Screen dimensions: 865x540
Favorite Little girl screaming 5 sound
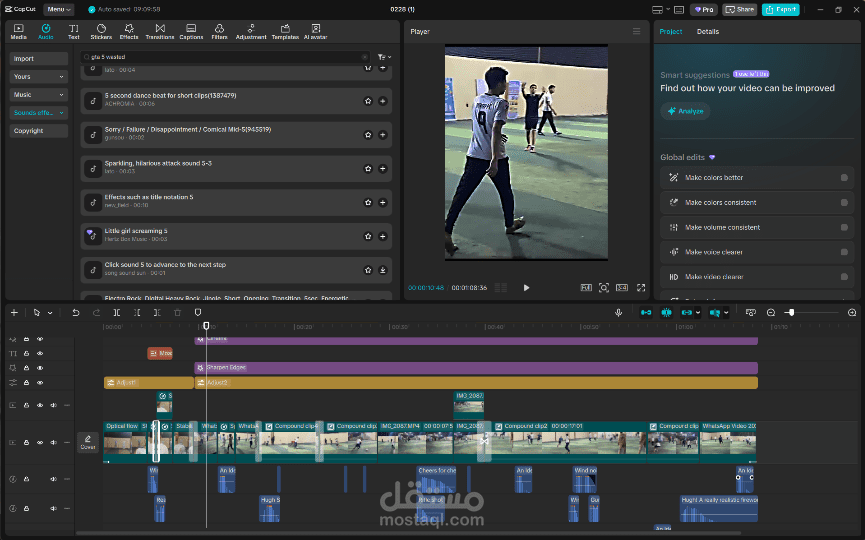(368, 237)
